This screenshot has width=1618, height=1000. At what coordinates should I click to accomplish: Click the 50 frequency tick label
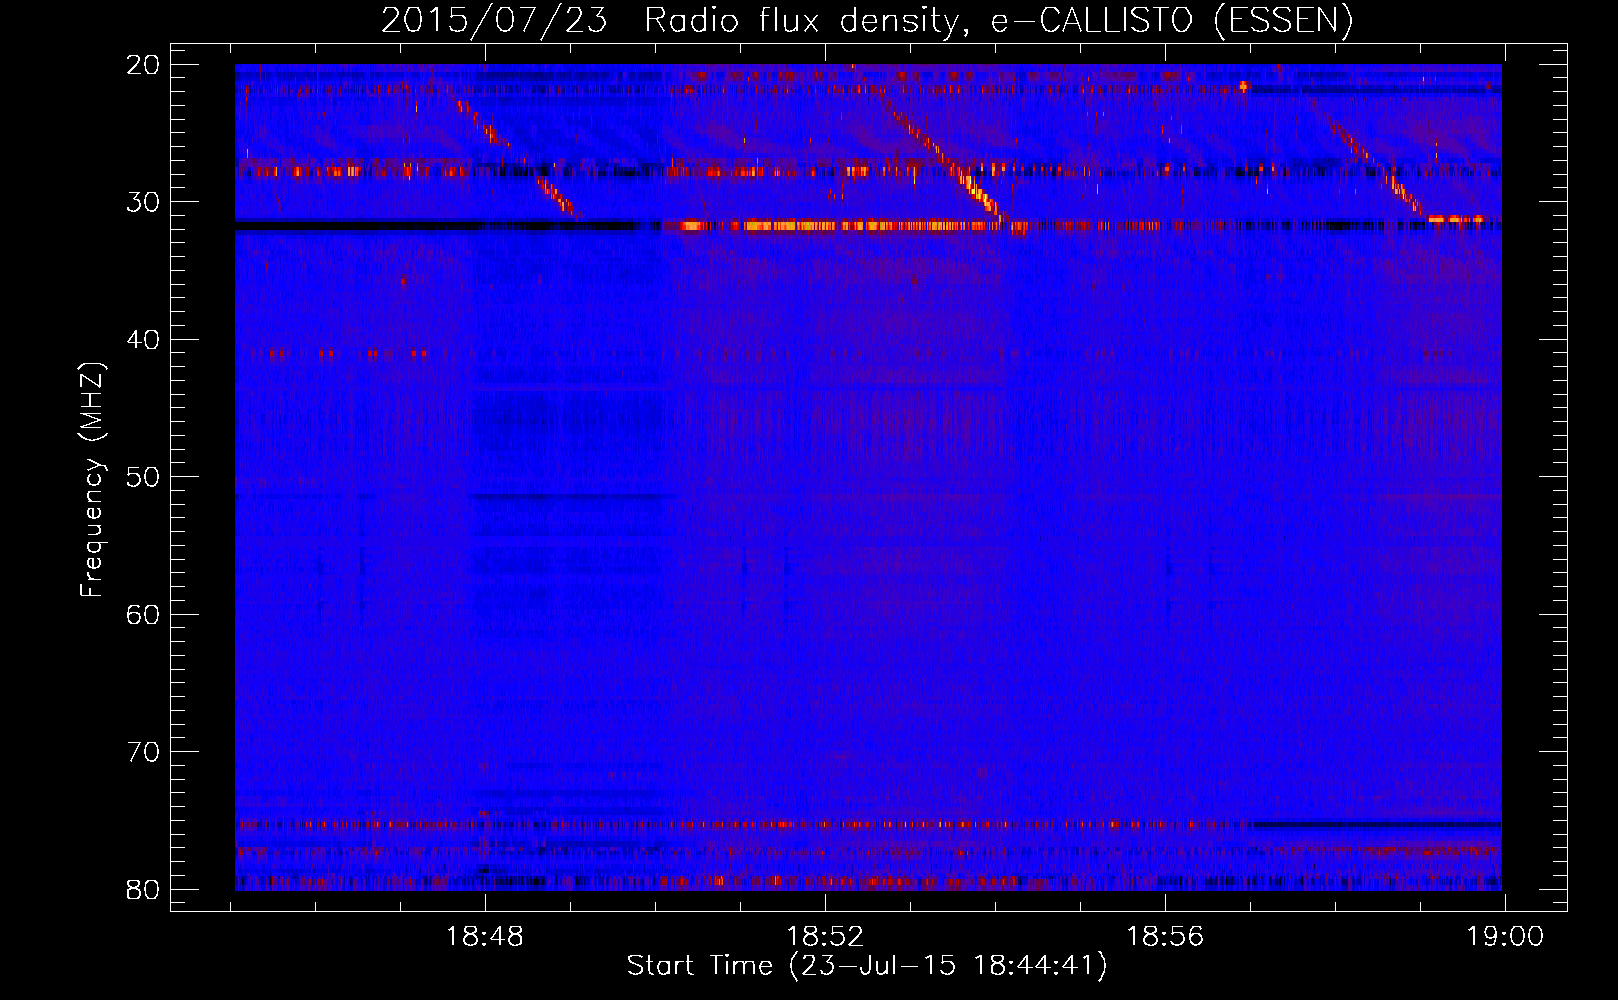143,477
